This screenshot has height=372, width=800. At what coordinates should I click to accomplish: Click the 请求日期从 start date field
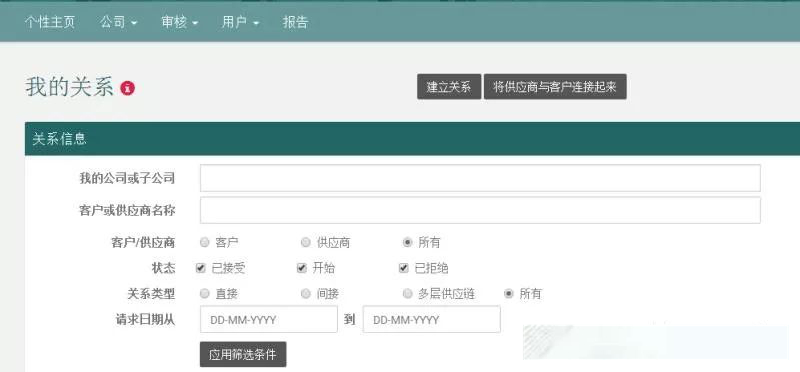(269, 319)
